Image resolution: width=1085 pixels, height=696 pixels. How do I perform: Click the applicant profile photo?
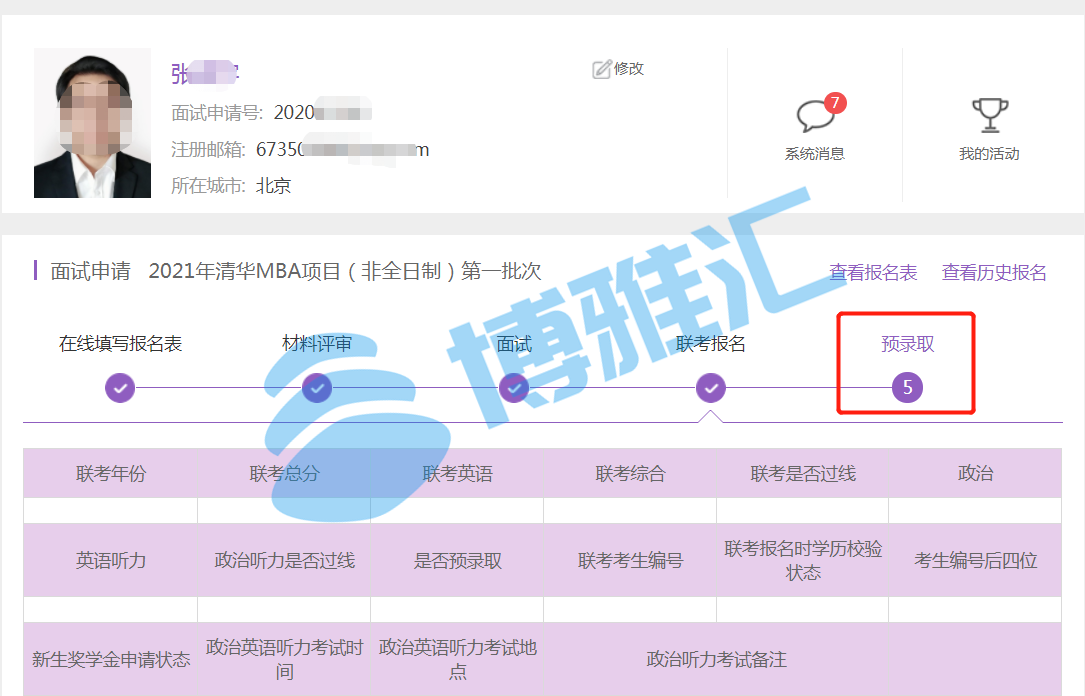(x=93, y=123)
